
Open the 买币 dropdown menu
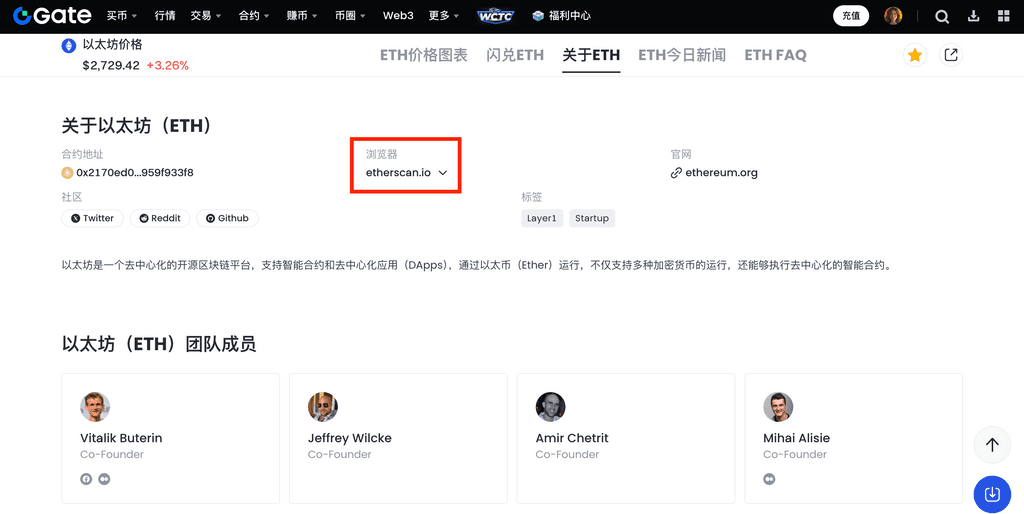pos(122,16)
